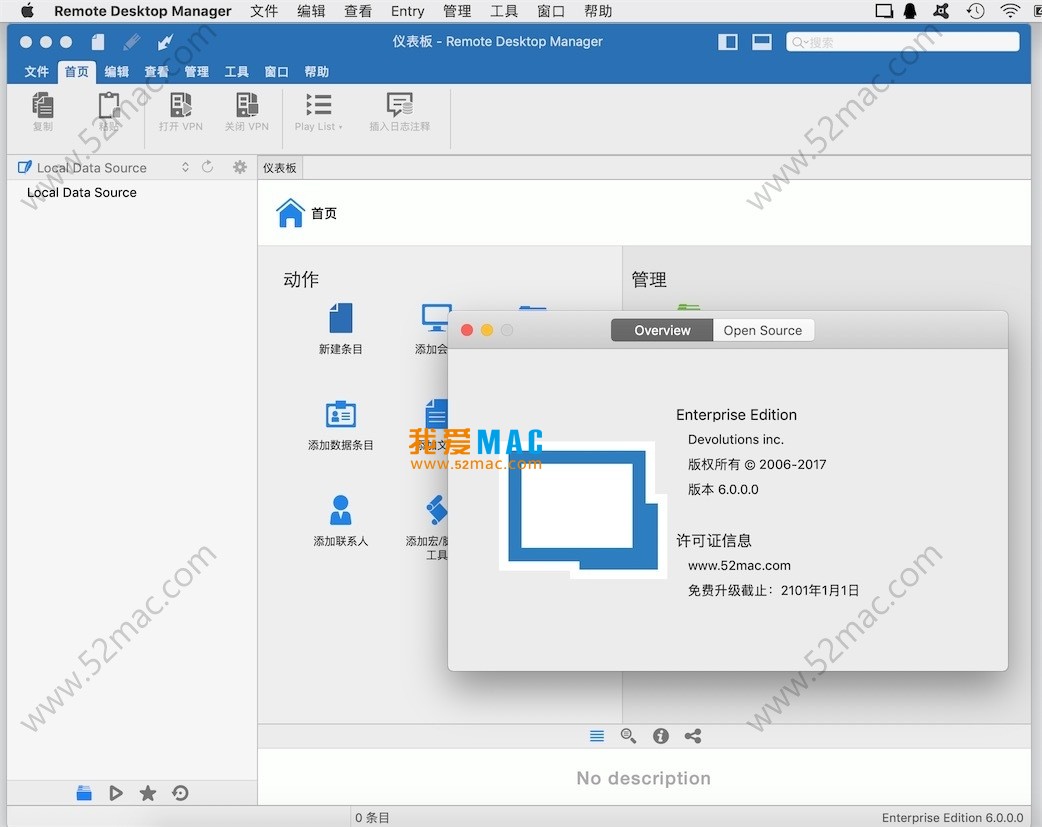1042x827 pixels.
Task: Click the search field in the title bar
Action: (x=903, y=42)
